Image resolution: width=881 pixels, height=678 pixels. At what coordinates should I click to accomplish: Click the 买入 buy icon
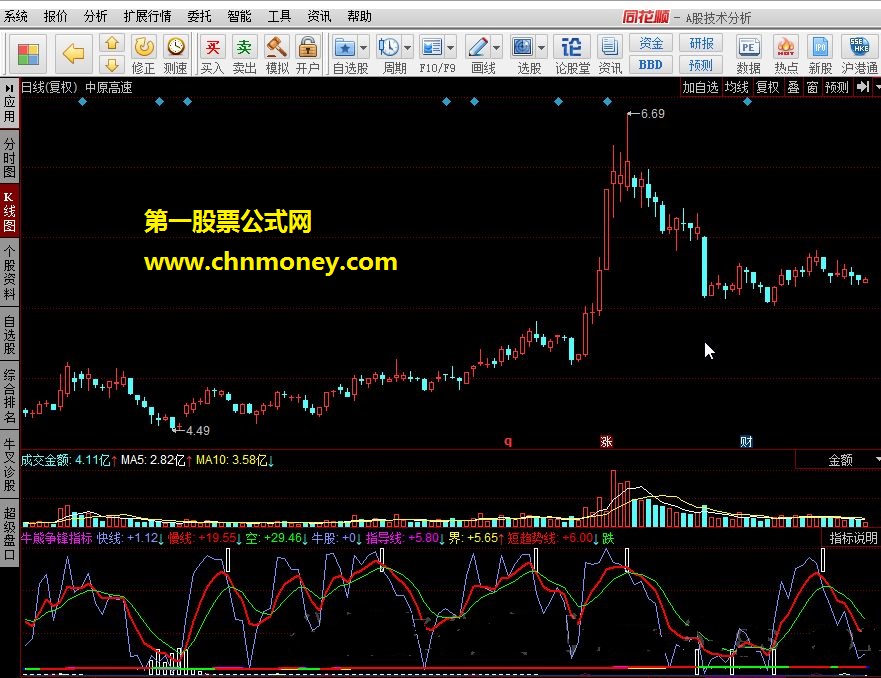(x=212, y=47)
